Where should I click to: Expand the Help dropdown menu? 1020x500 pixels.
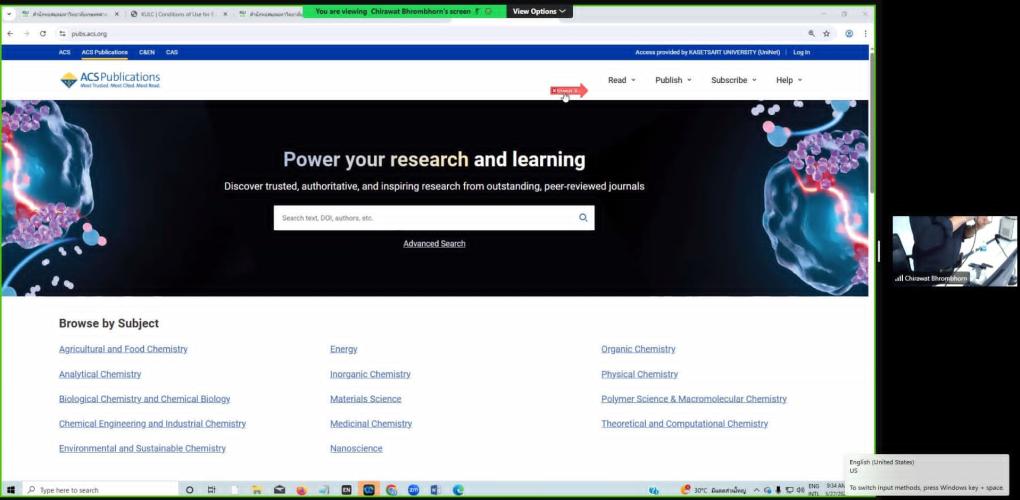tap(789, 80)
